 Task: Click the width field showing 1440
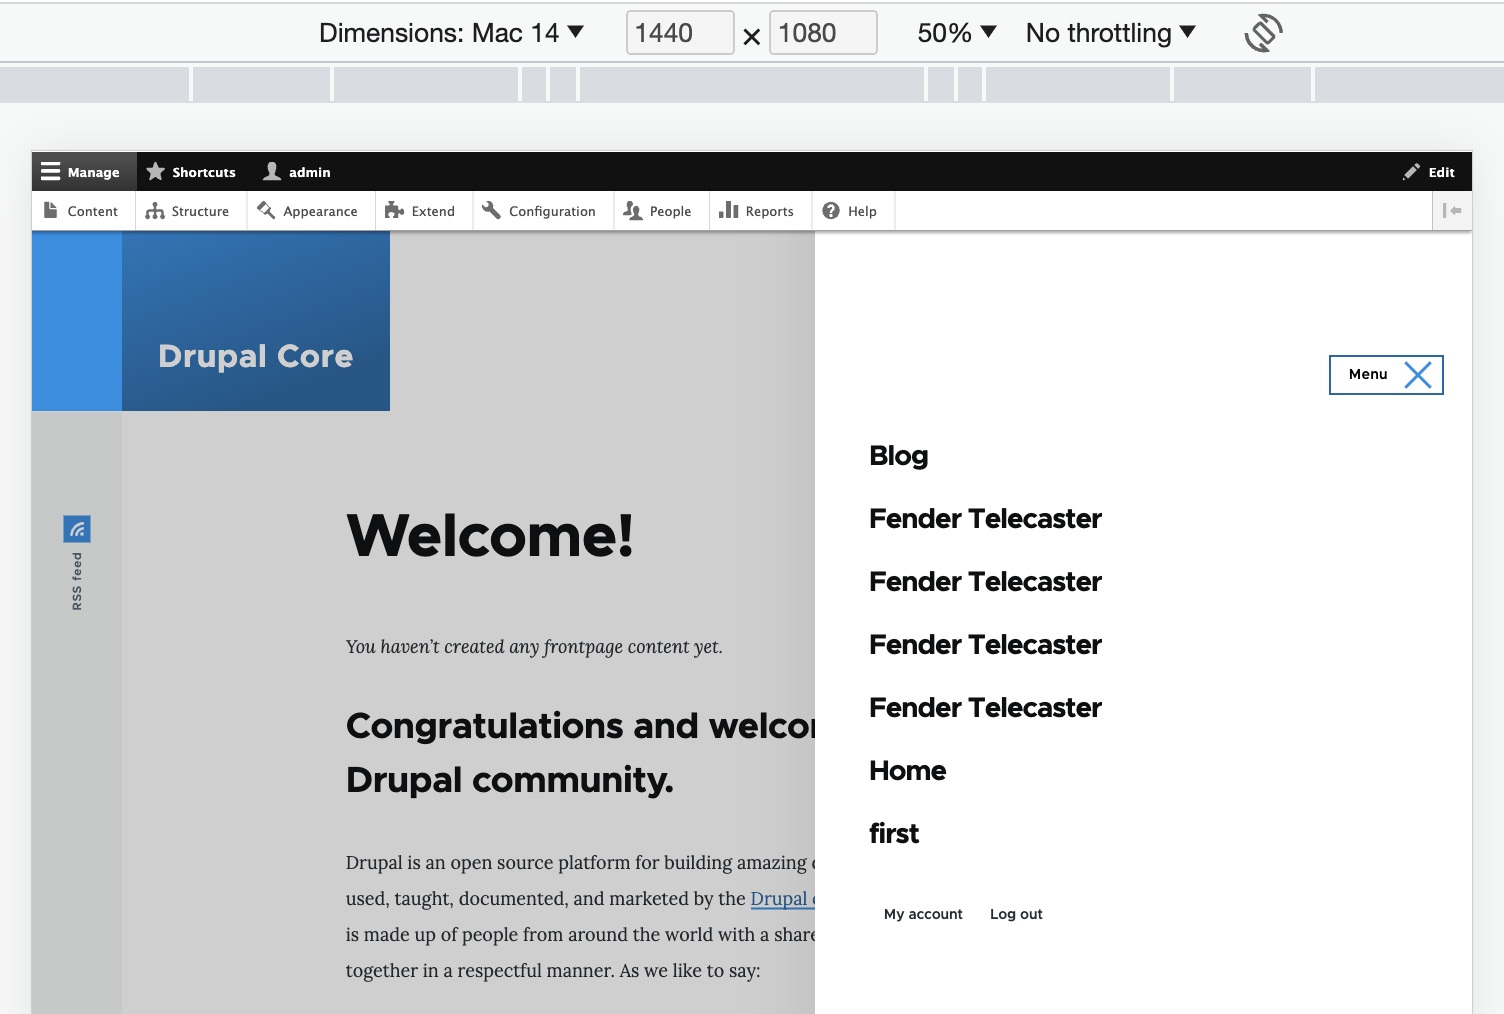pos(679,32)
